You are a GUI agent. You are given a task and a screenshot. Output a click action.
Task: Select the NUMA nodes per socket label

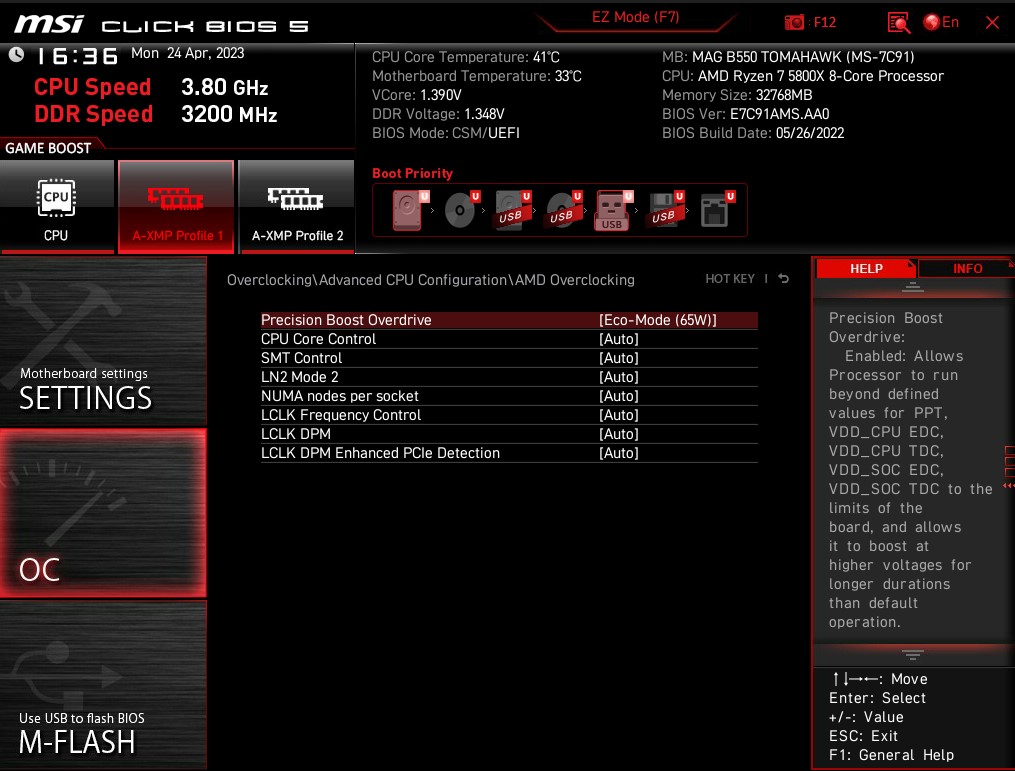point(340,396)
